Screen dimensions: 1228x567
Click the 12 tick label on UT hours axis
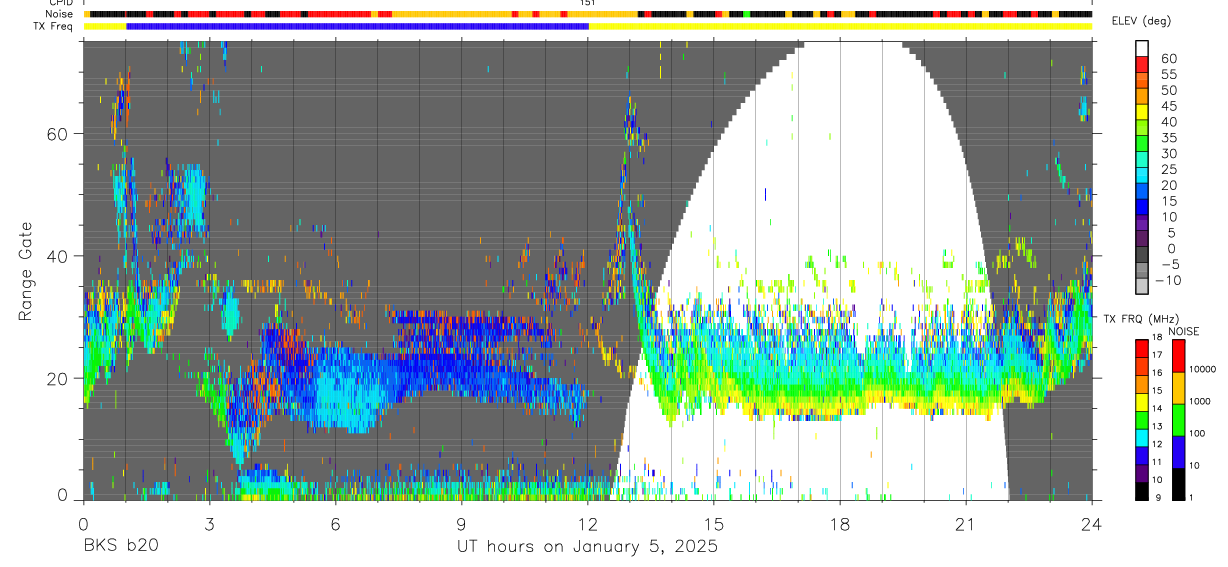587,524
